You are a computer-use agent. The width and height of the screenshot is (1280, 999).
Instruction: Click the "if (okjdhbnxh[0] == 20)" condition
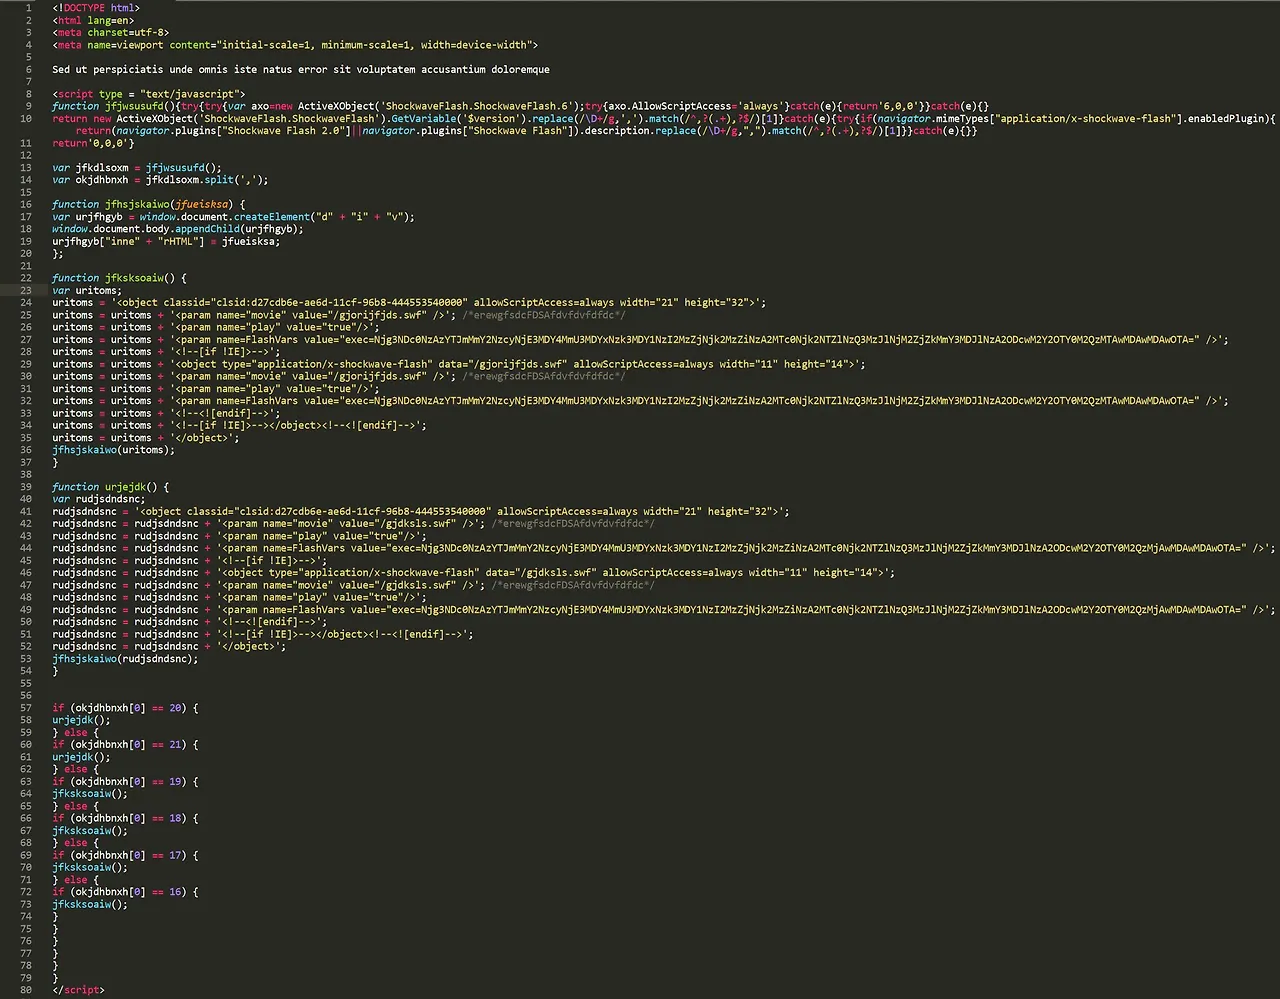tap(125, 708)
